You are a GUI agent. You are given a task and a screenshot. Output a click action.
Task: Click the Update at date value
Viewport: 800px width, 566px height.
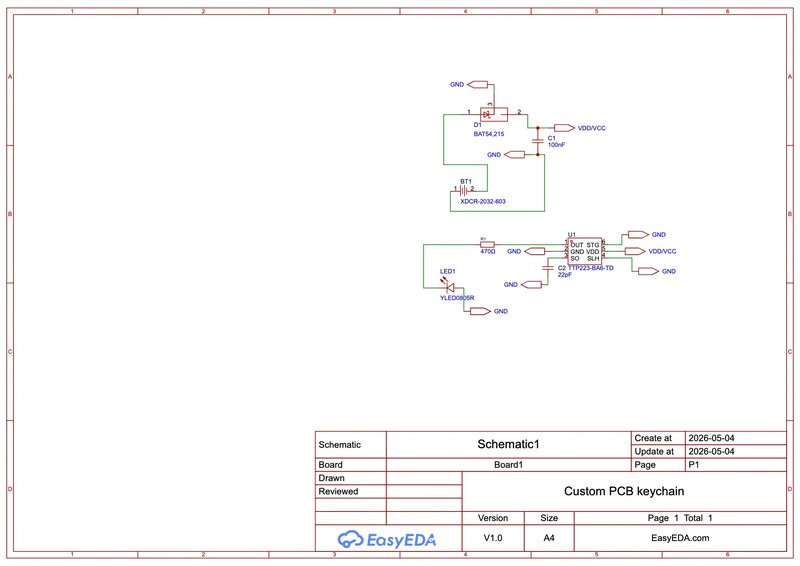pyautogui.click(x=711, y=451)
